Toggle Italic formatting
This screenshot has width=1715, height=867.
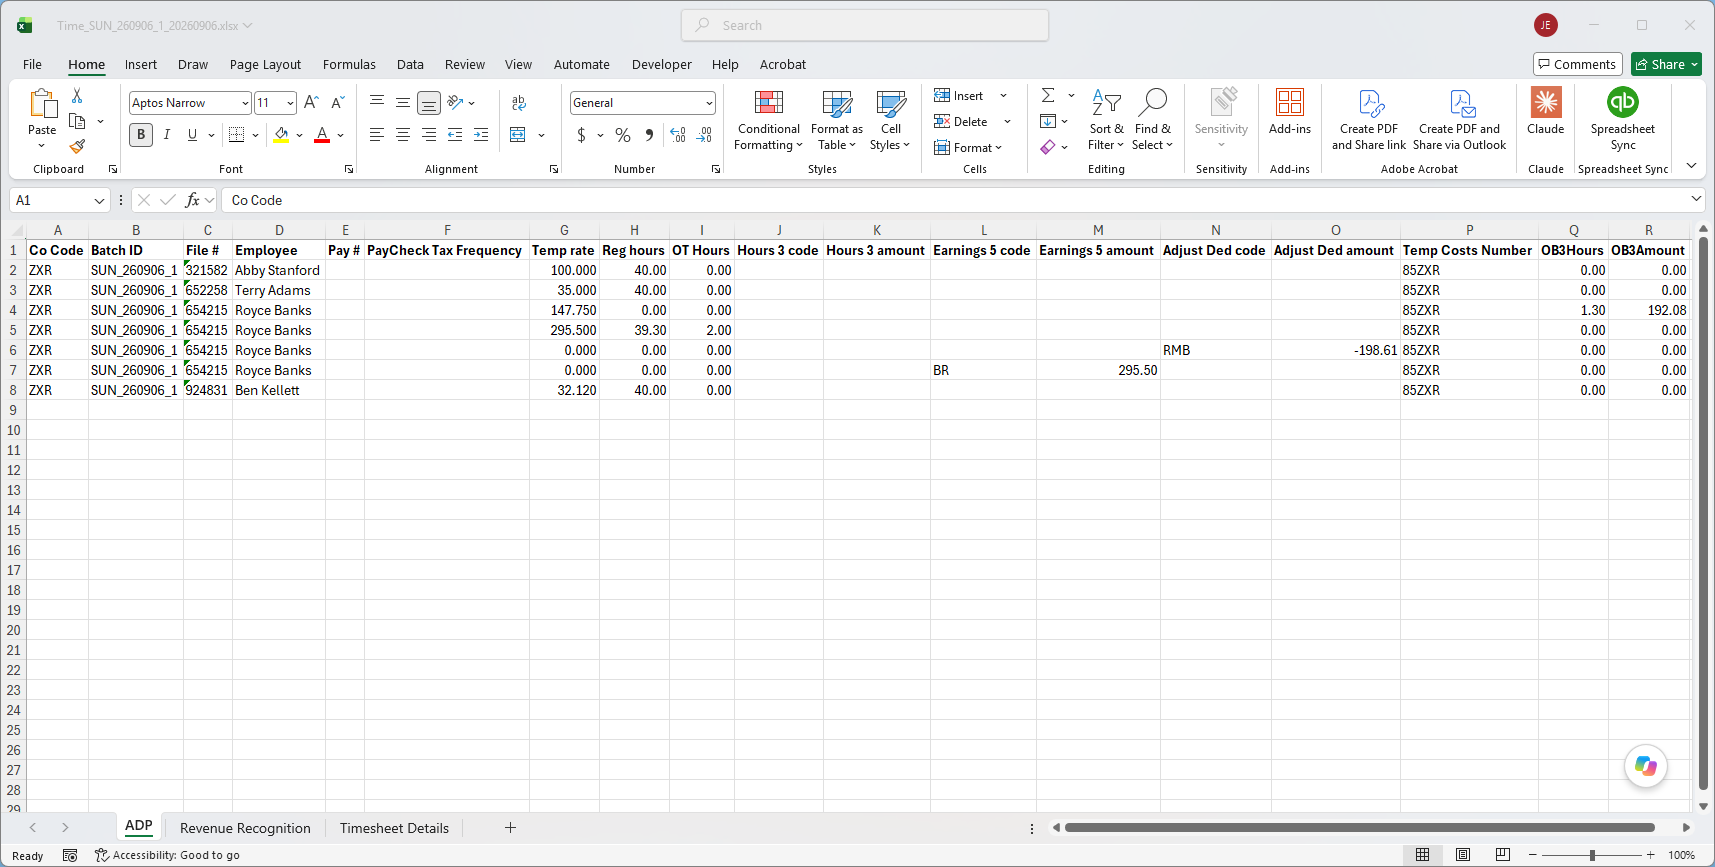167,135
